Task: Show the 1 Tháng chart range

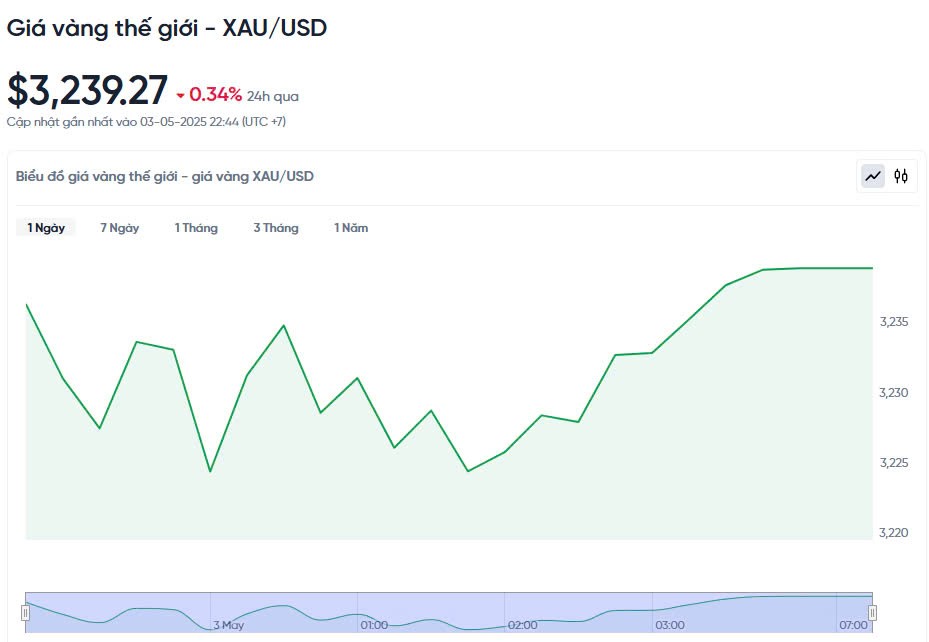Action: [x=196, y=228]
